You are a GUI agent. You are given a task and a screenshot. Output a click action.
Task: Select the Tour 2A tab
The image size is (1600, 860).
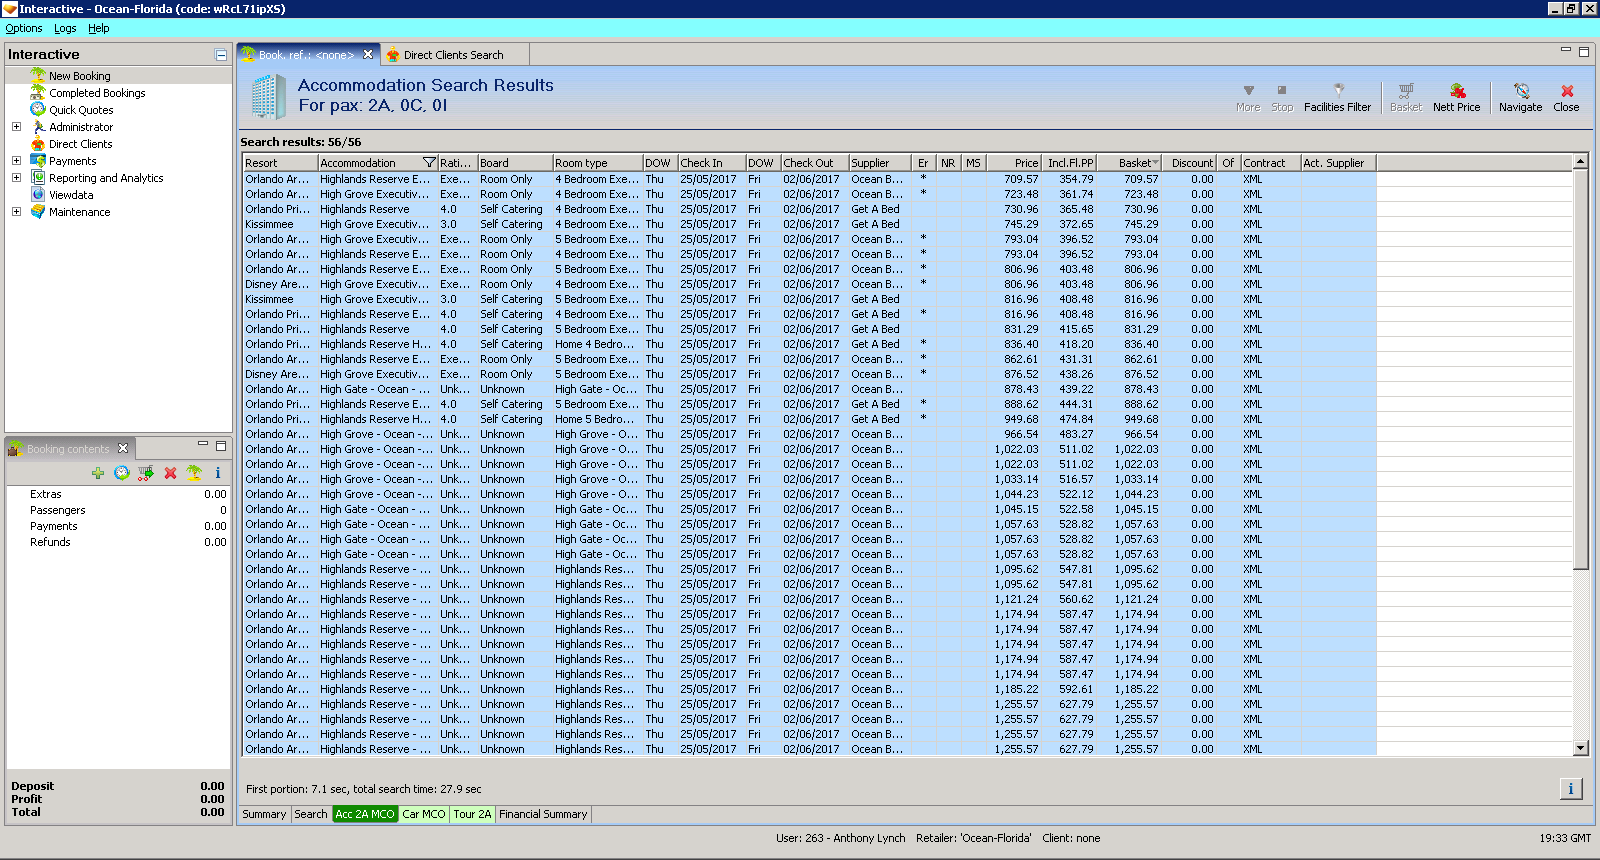pyautogui.click(x=472, y=814)
